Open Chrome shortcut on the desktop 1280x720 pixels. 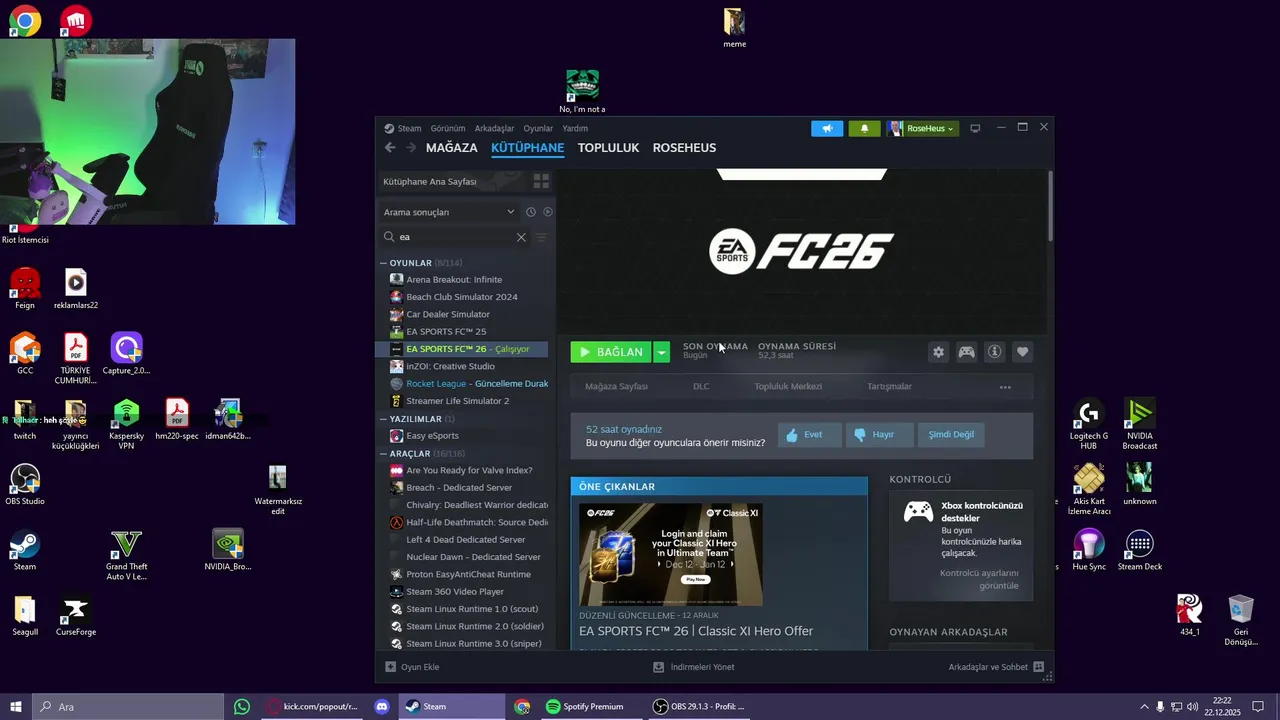[x=25, y=20]
